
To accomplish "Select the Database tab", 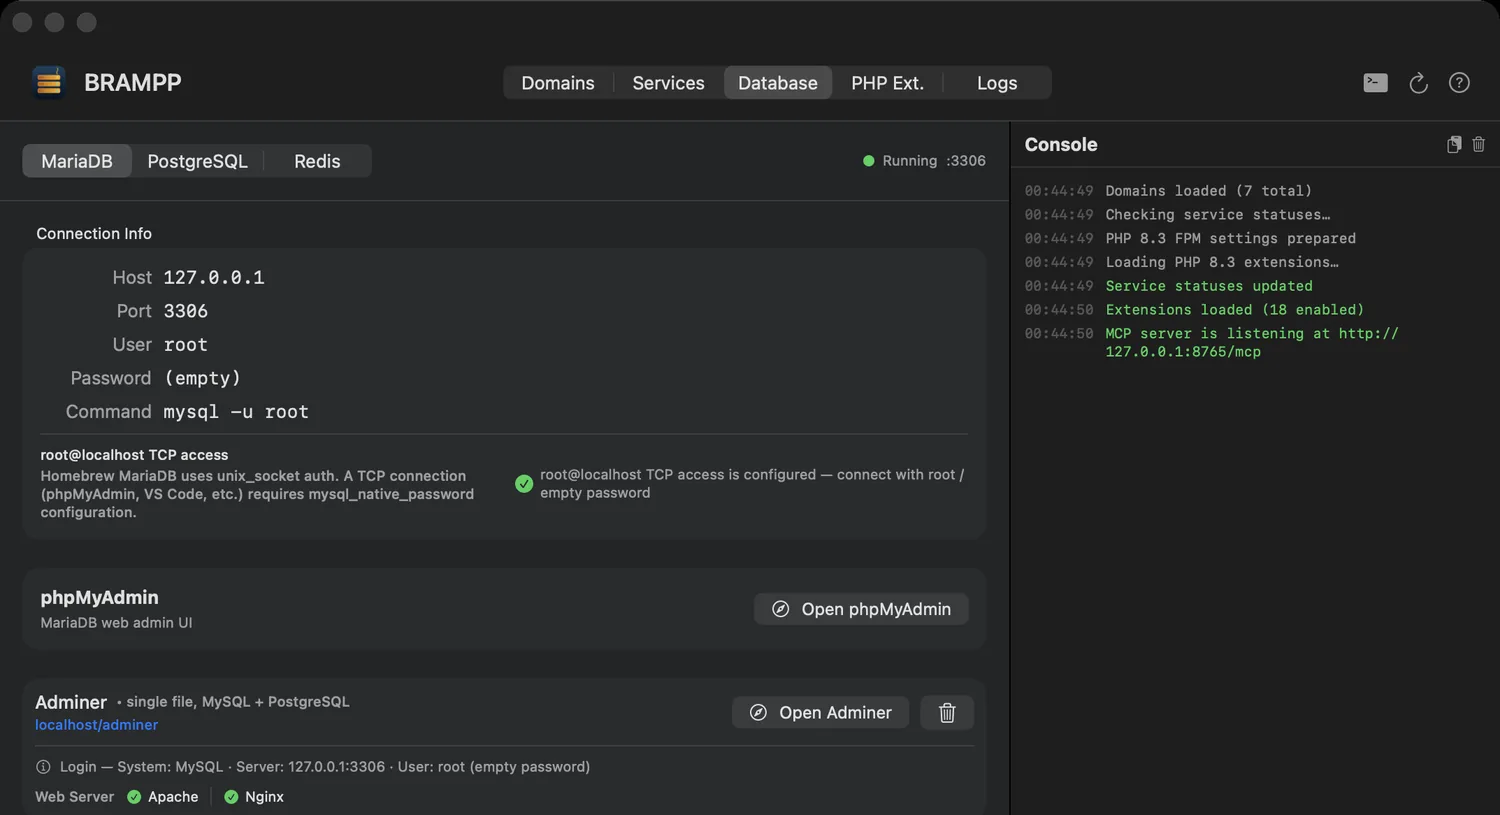I will pyautogui.click(x=778, y=83).
